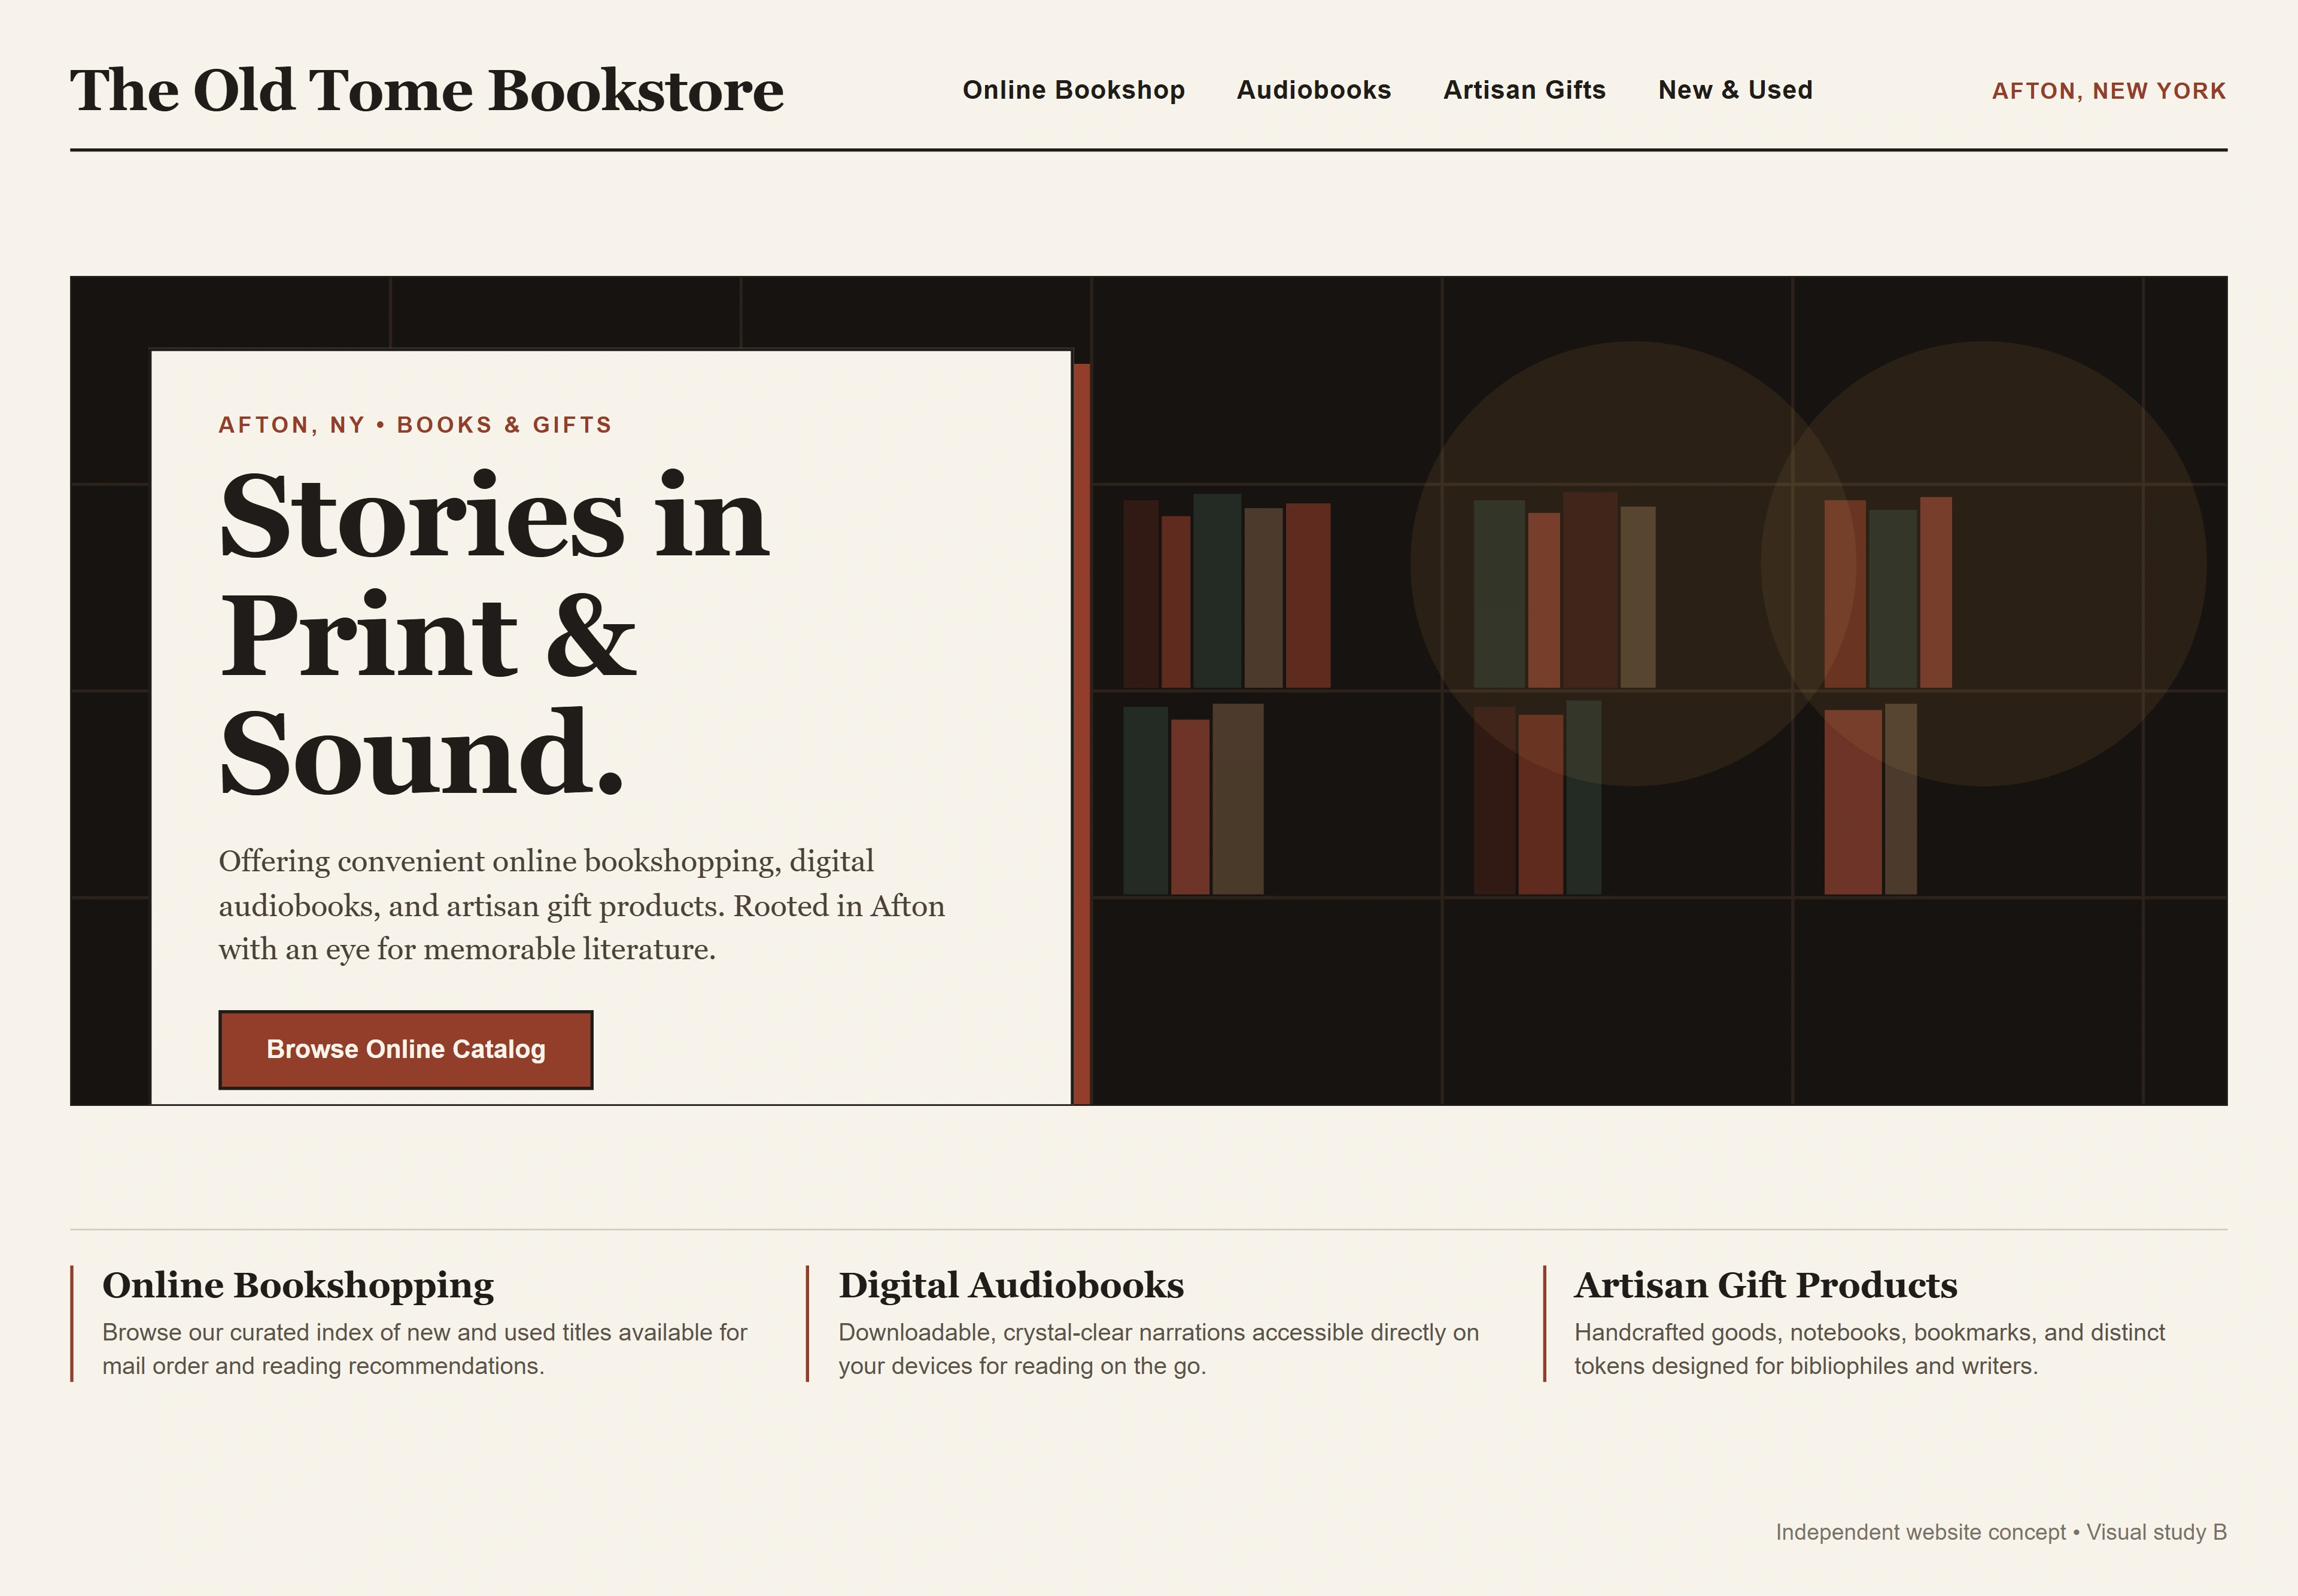This screenshot has width=2298, height=1596.
Task: Click the AFTON, NEW YORK header label
Action: pyautogui.click(x=2109, y=91)
